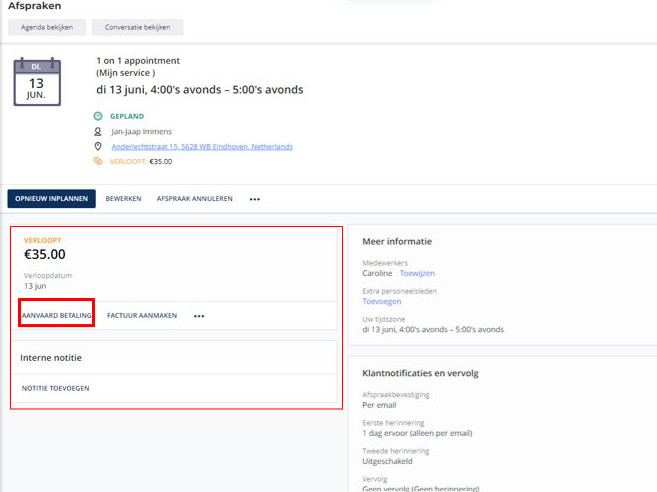Screen dimensions: 657x492
Task: Click the green Gepland status icon
Action: coord(98,116)
